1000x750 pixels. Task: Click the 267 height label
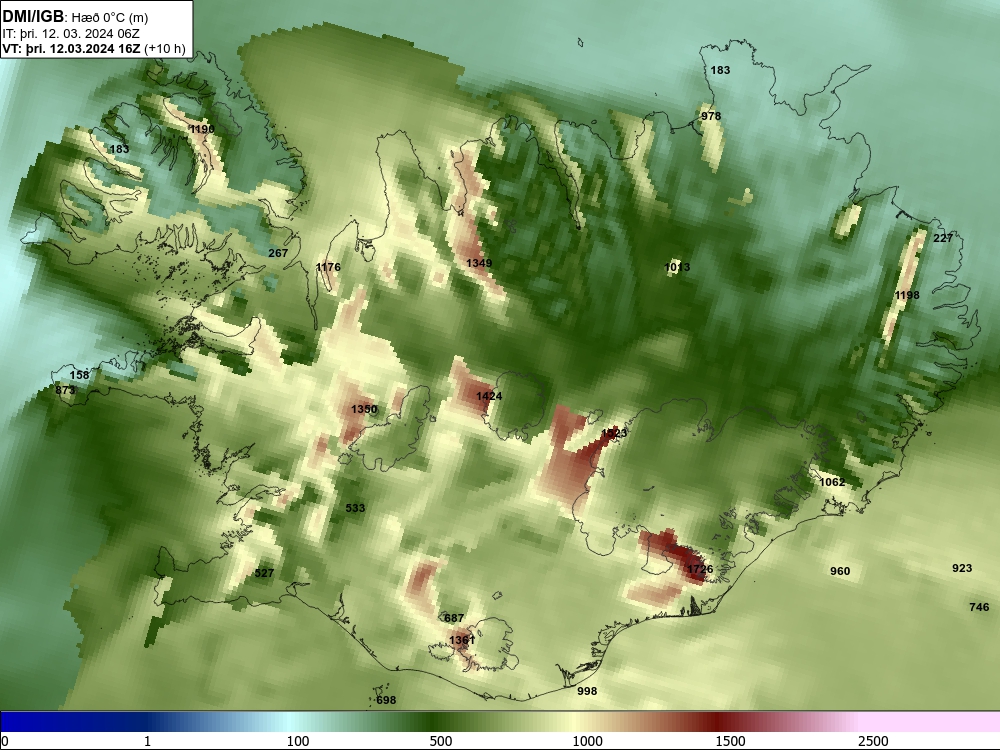pos(278,253)
